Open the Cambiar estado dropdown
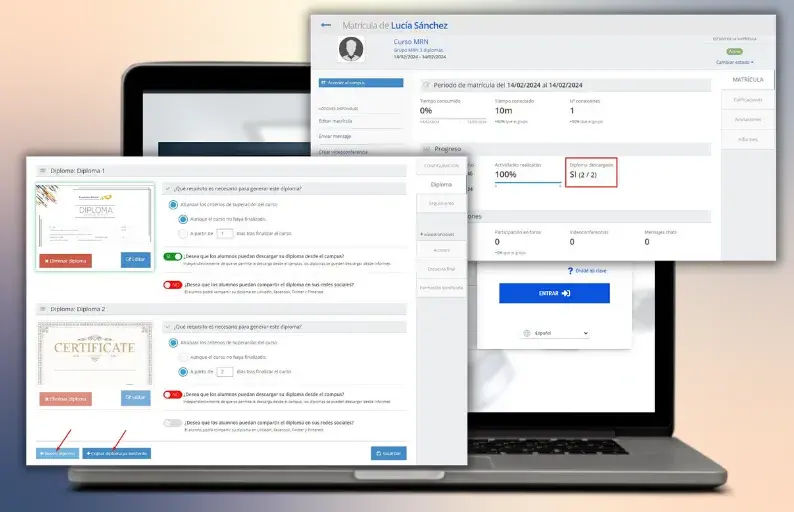Viewport: 794px width, 512px height. coord(734,62)
